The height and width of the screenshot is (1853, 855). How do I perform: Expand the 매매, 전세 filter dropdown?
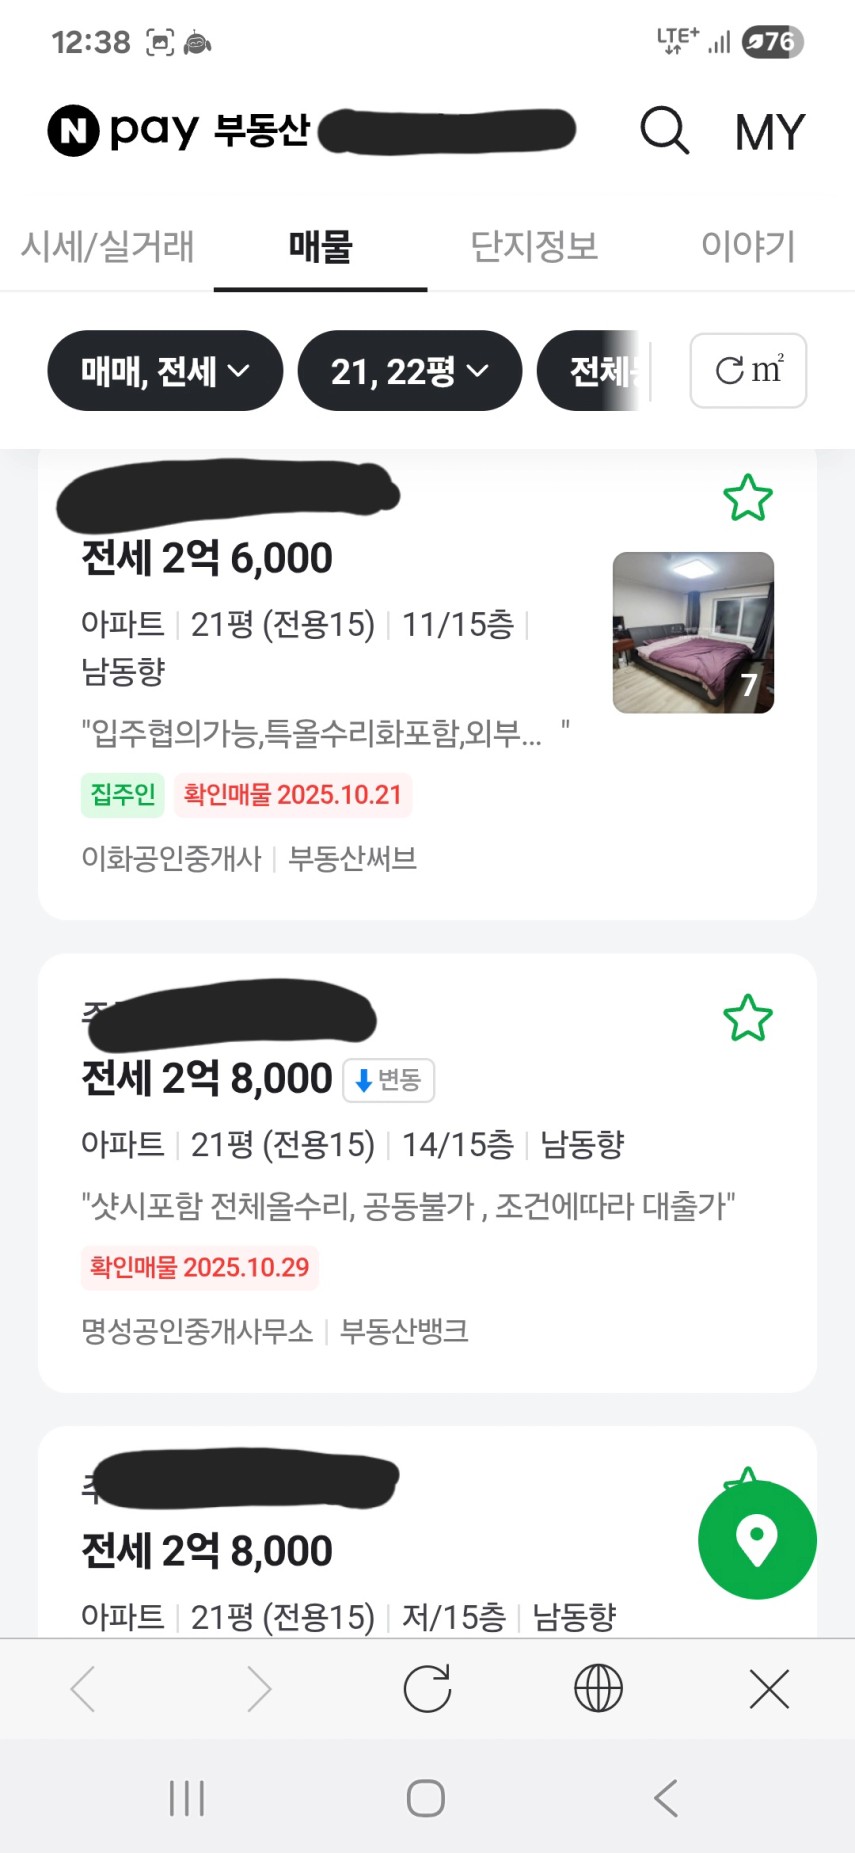click(165, 371)
